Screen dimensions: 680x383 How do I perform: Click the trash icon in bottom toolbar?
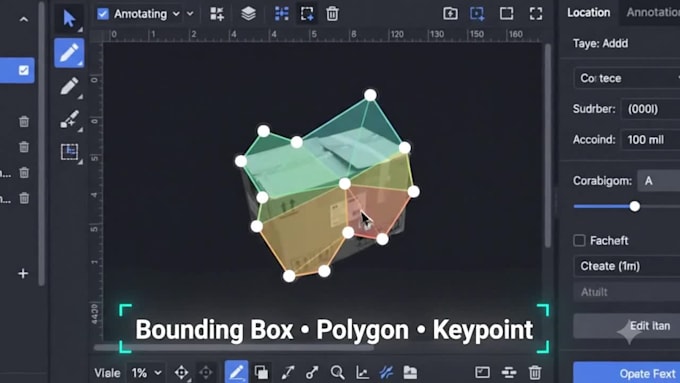click(x=535, y=372)
